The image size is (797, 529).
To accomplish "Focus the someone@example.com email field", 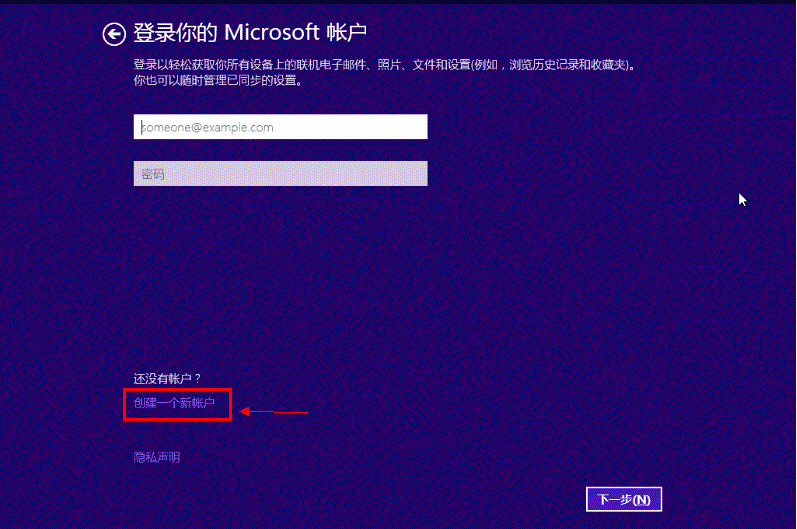I will tap(281, 127).
